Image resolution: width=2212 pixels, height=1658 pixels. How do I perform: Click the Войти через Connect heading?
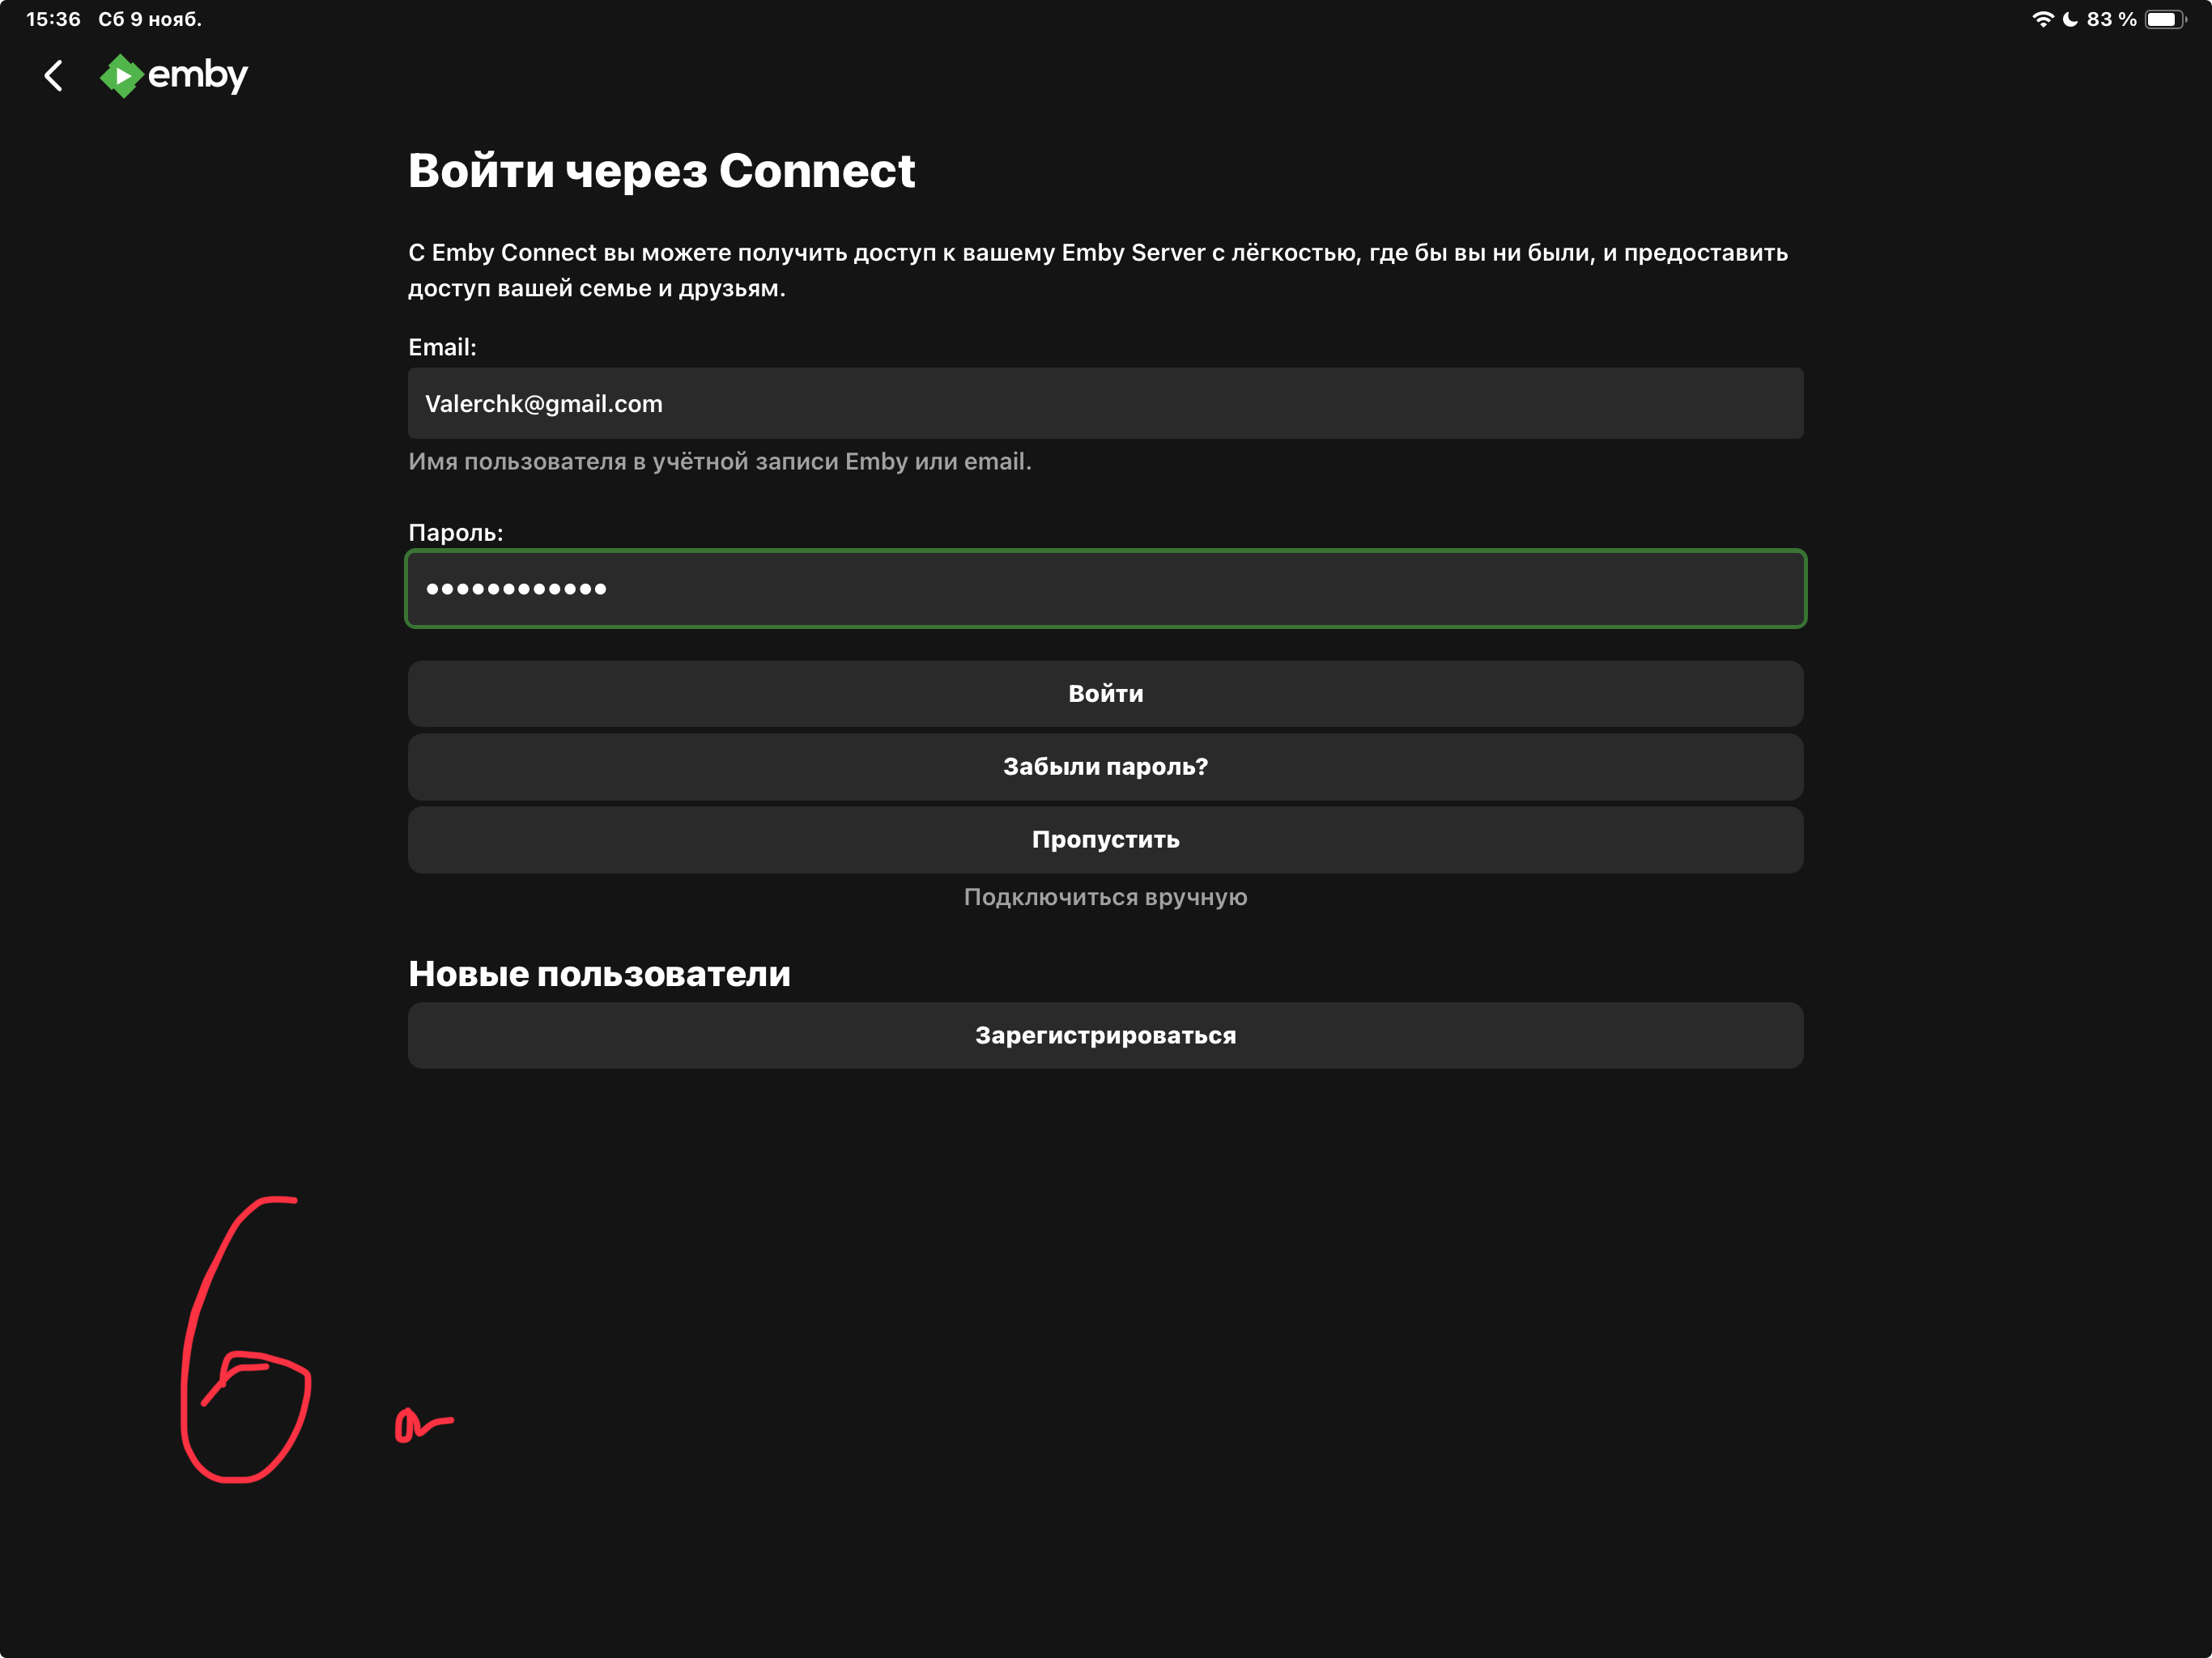[661, 171]
